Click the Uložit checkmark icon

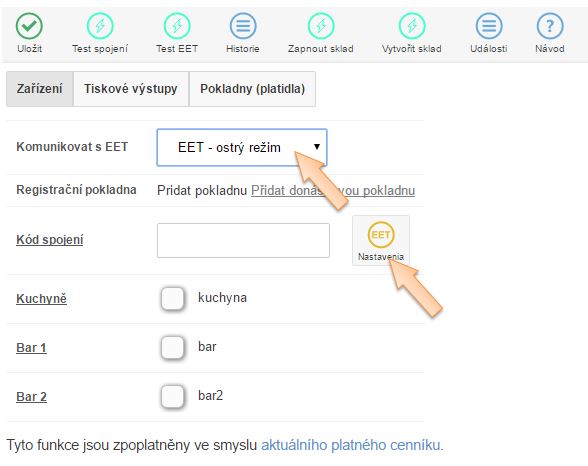pos(29,26)
